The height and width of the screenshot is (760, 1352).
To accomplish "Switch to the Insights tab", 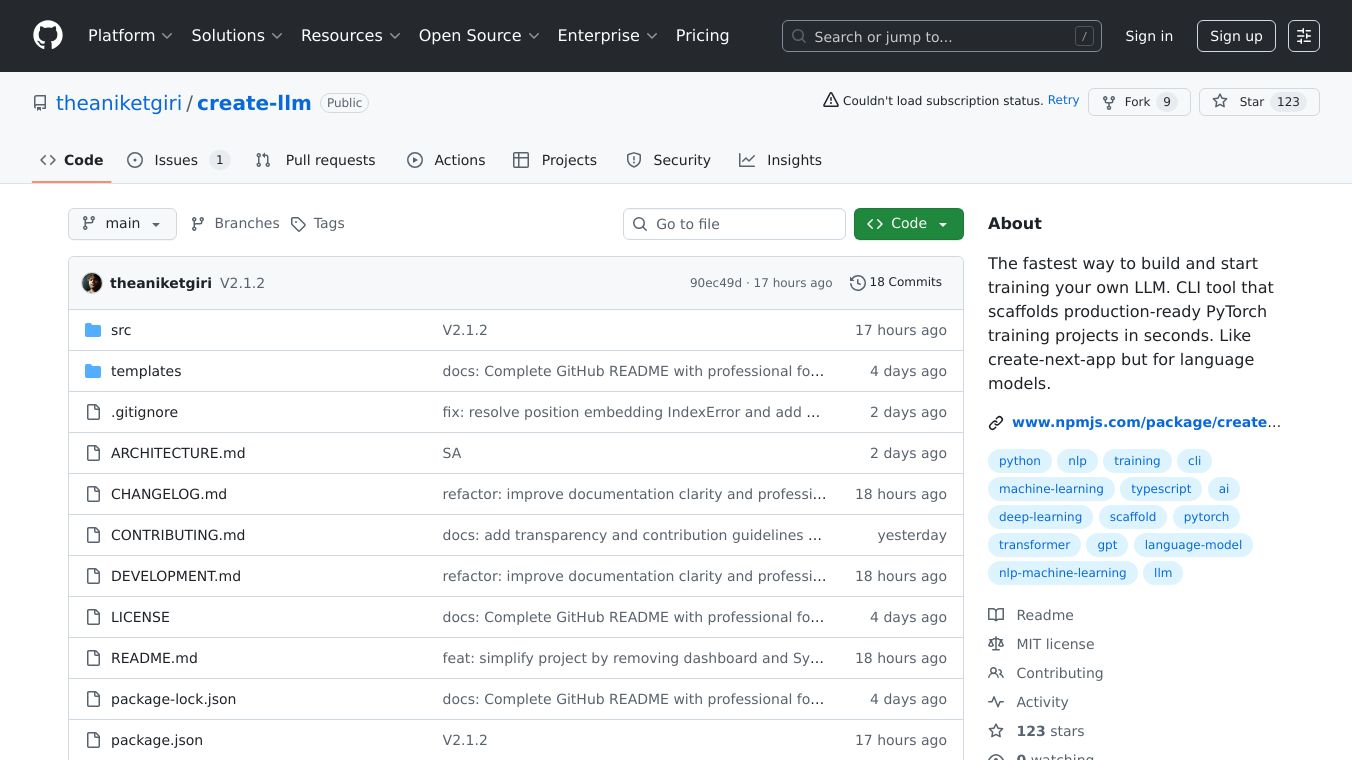I will tap(781, 160).
